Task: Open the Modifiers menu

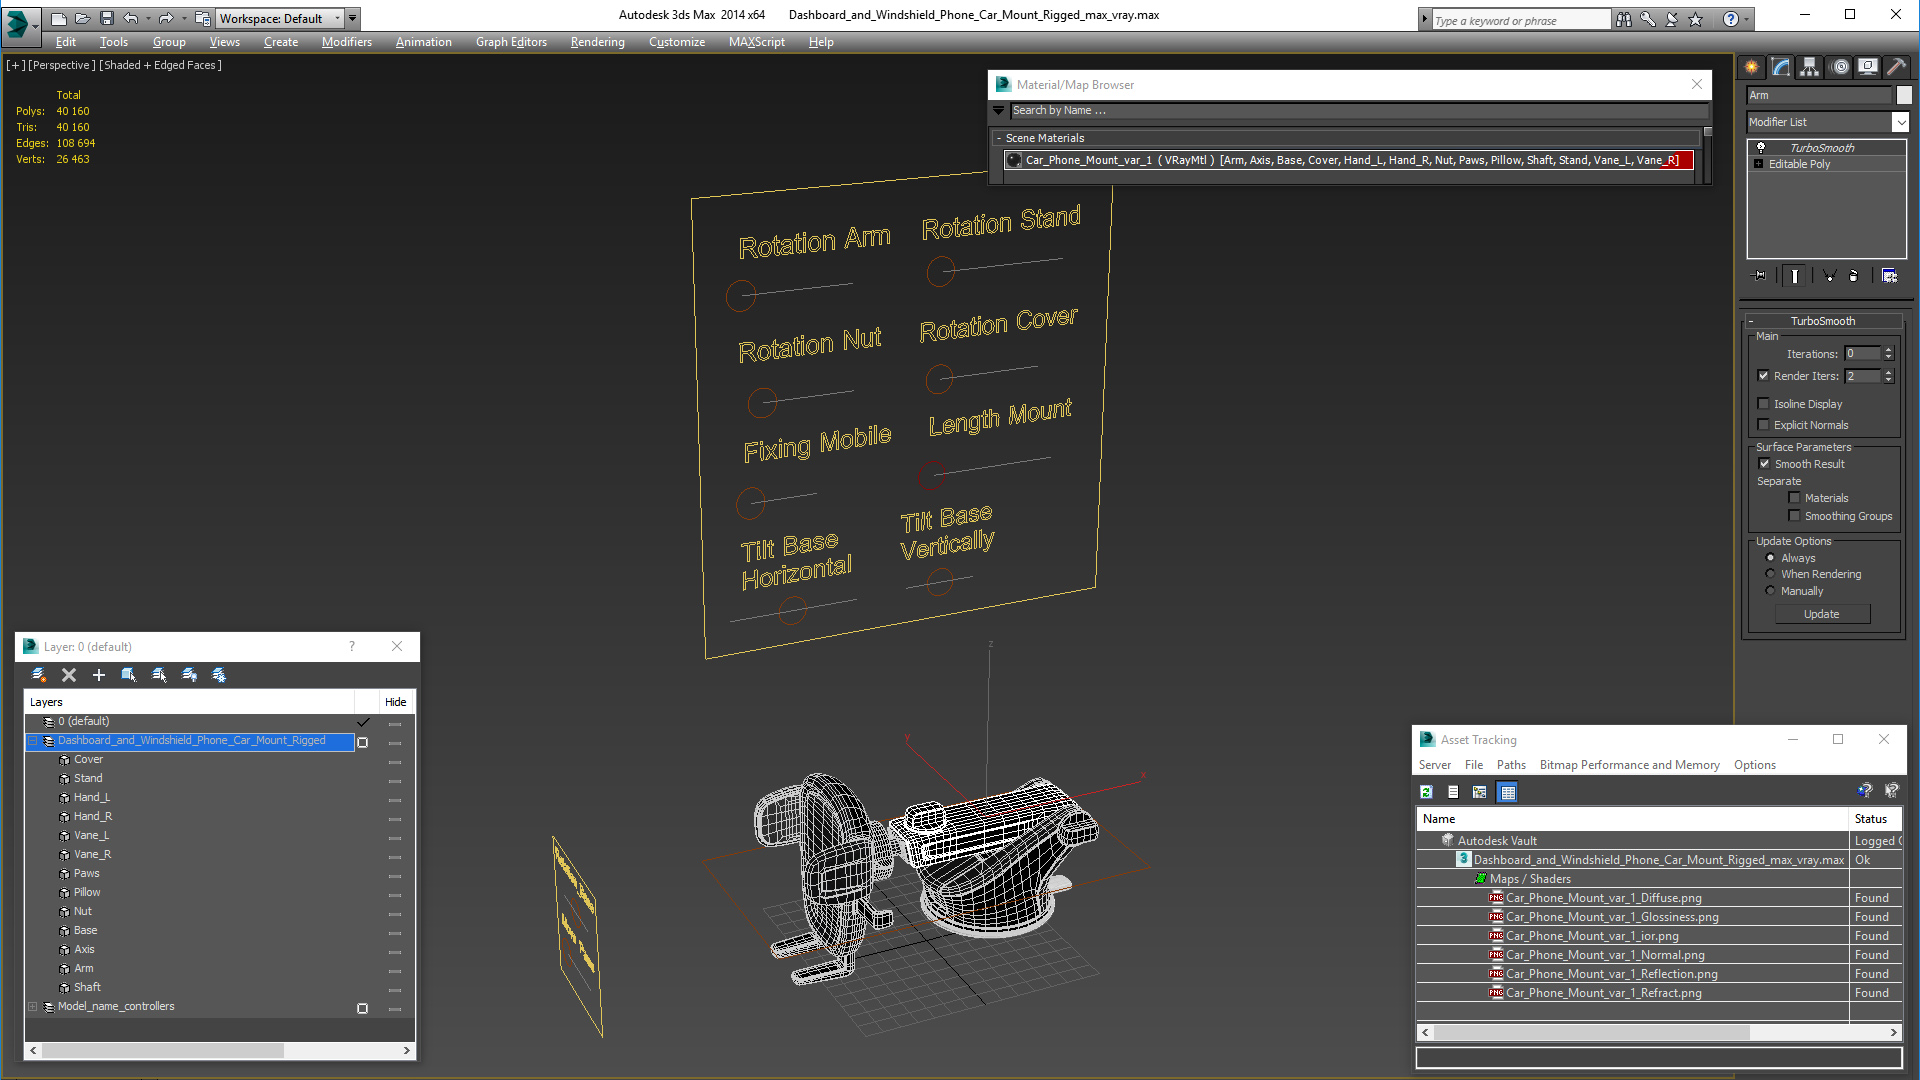Action: click(347, 42)
